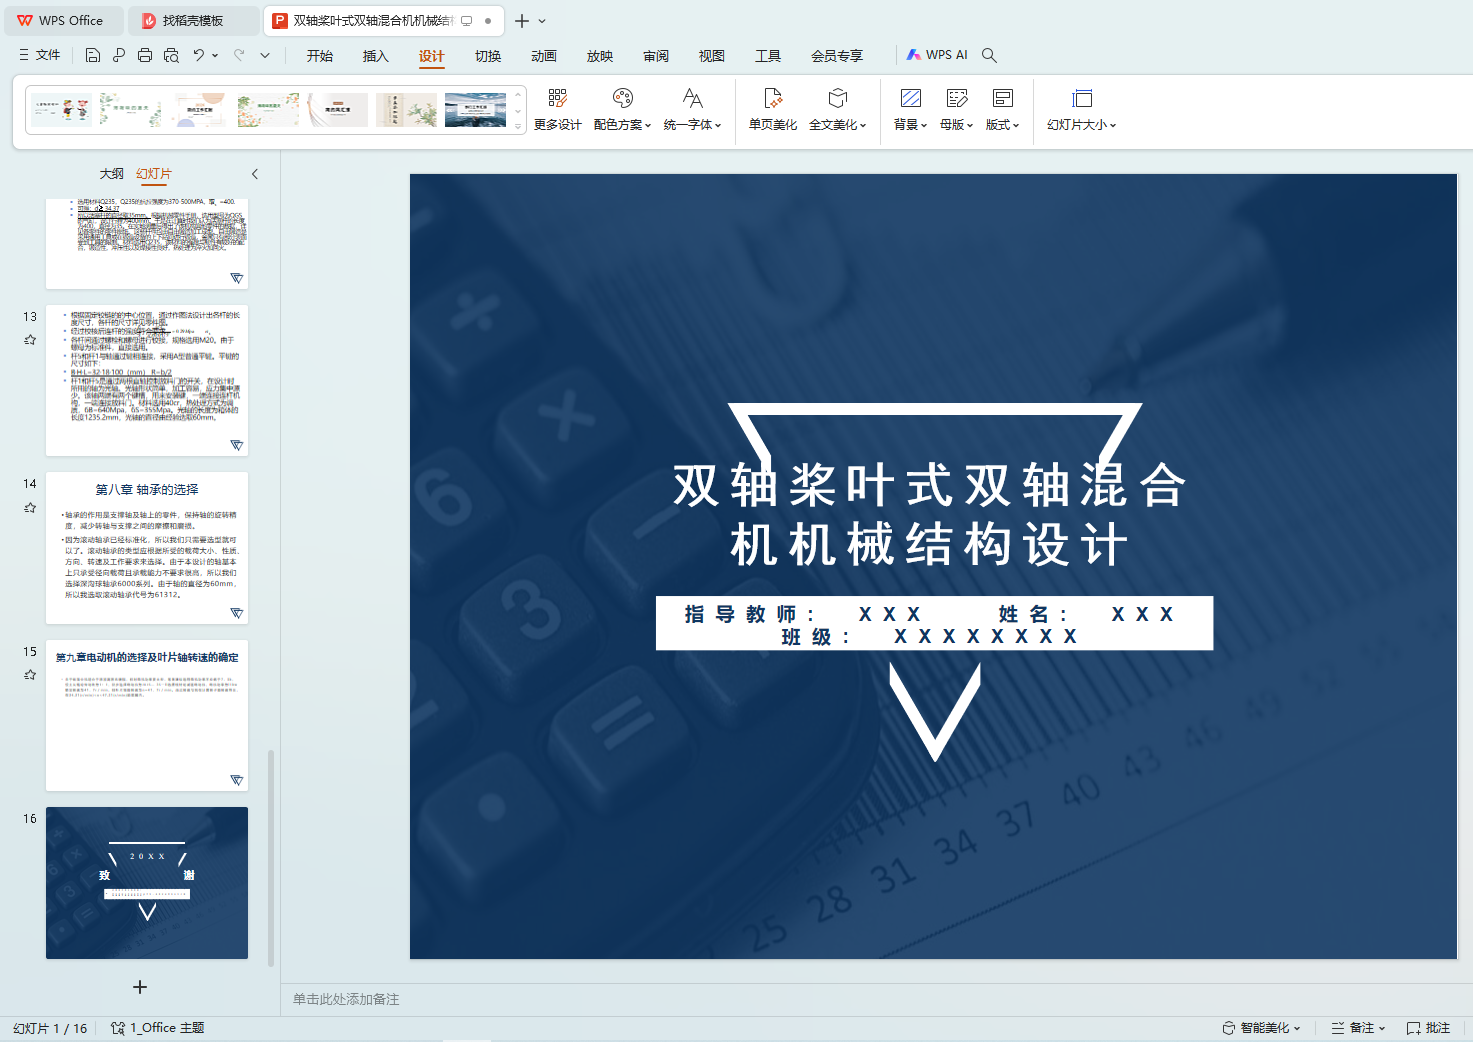Apply the ocean landscape design theme
1473x1042 pixels.
[x=475, y=109]
